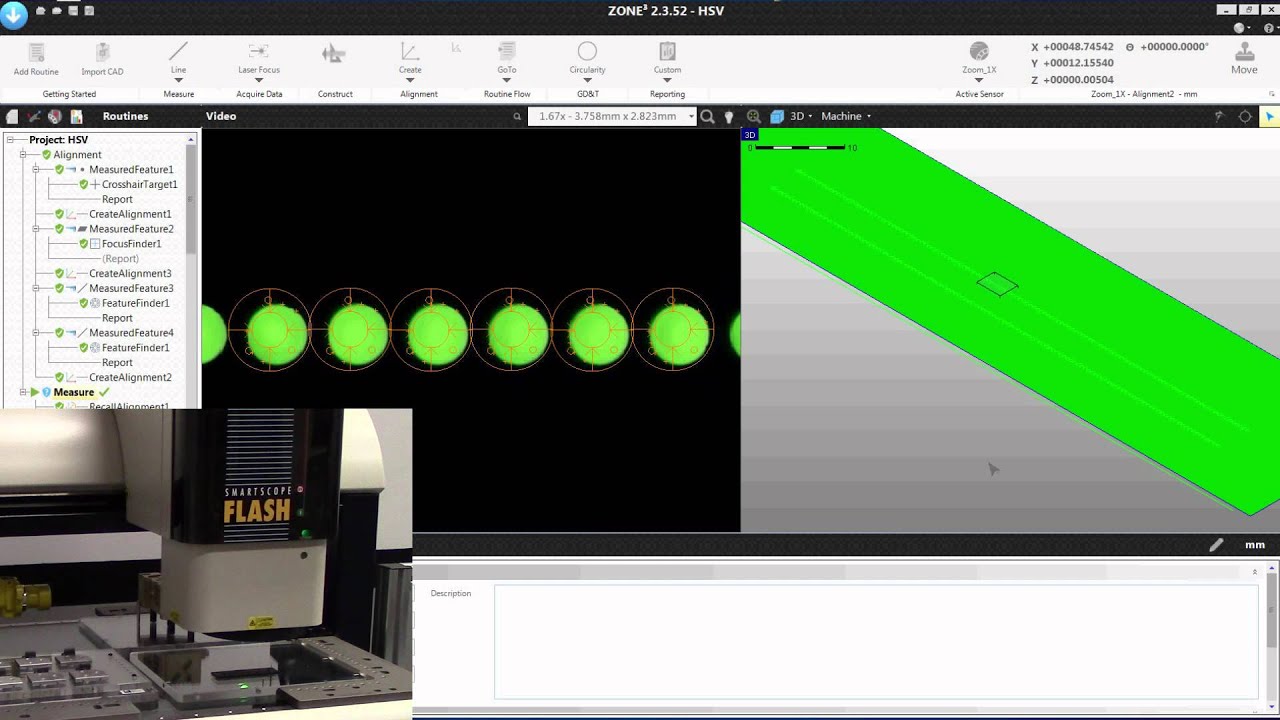Toggle green check on MeasuredFeature3

click(x=59, y=288)
